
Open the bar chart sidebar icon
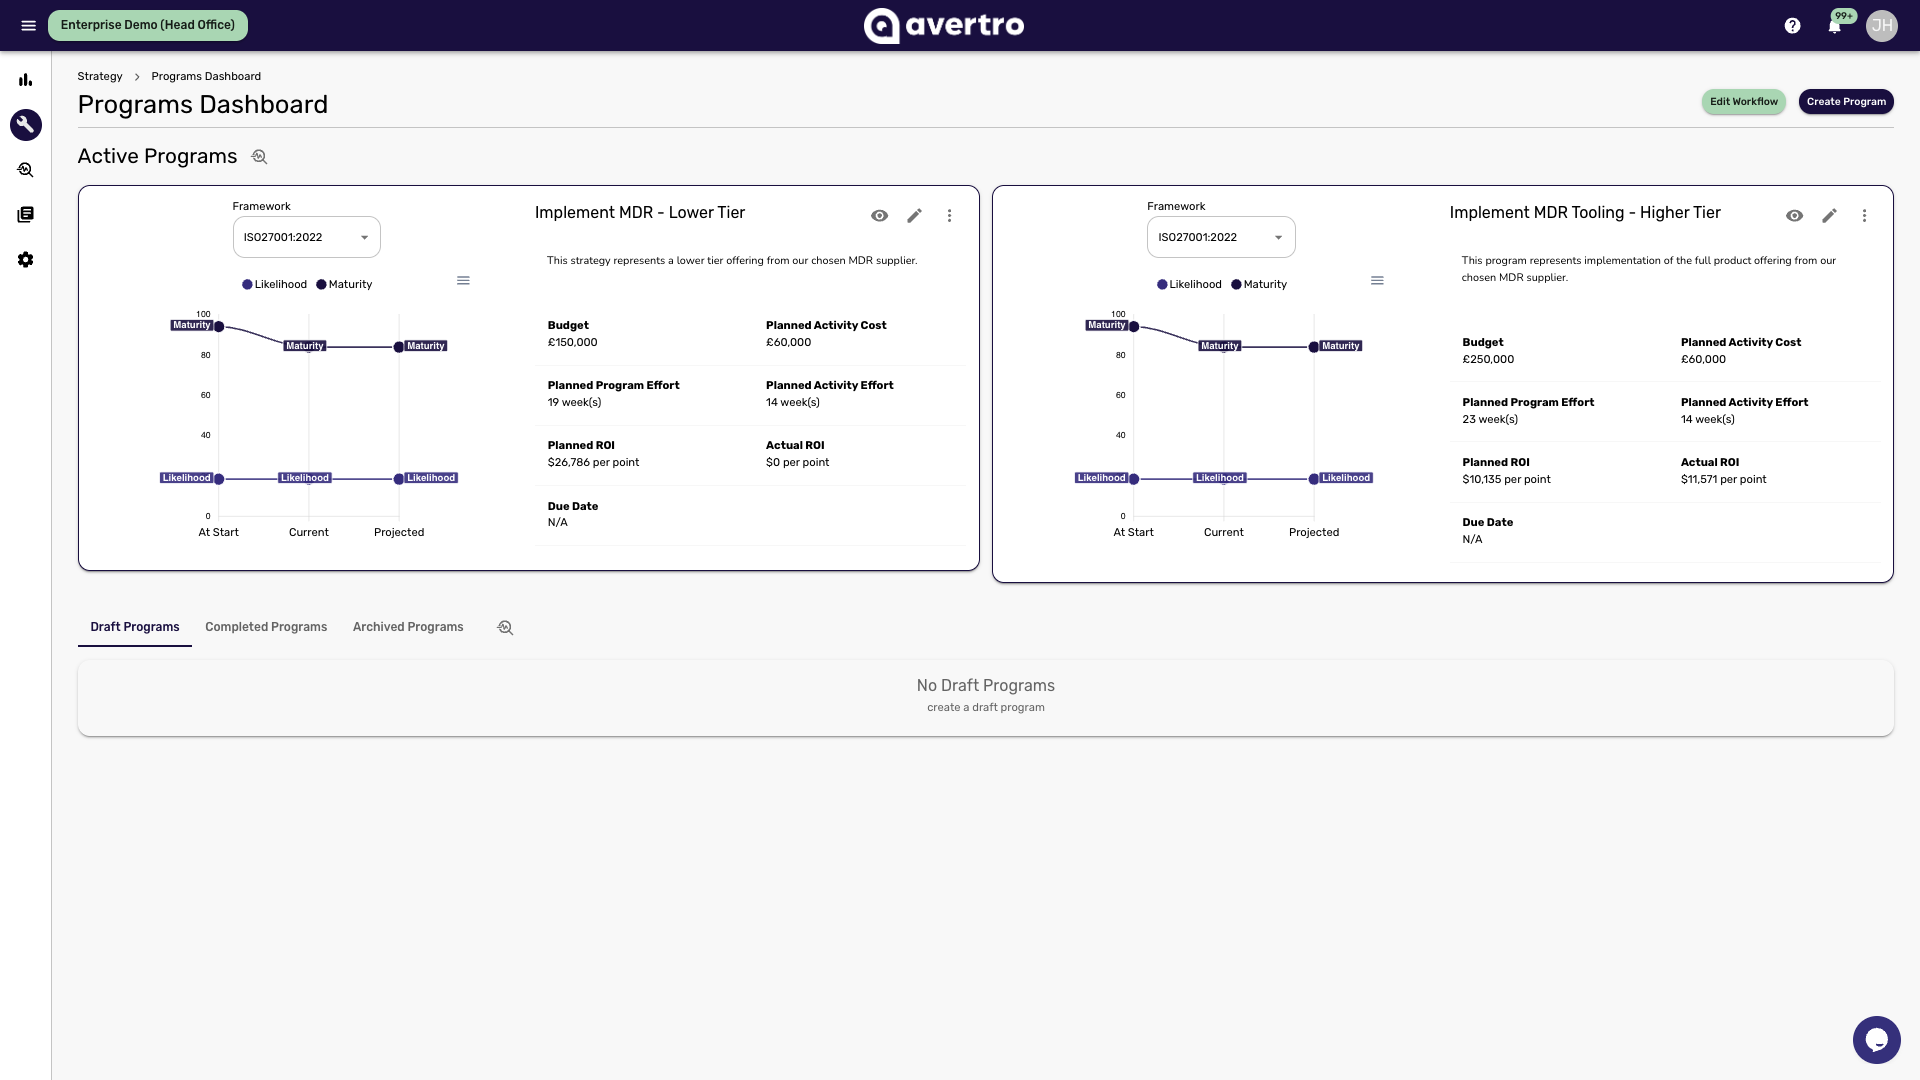pyautogui.click(x=26, y=80)
